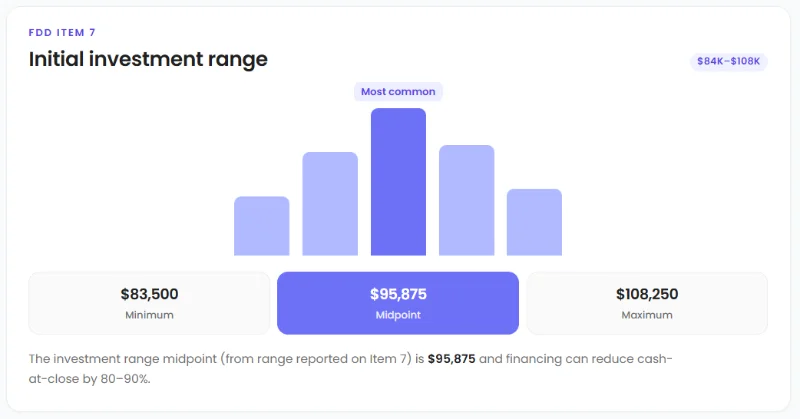Click the FDD ITEM 7 label

[62, 33]
